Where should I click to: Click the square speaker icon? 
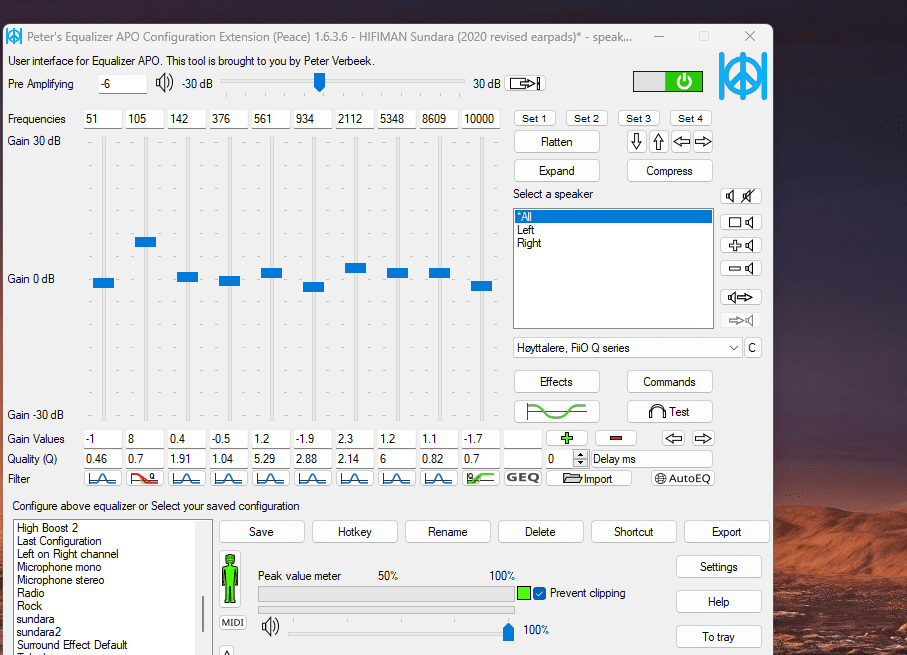(x=740, y=222)
